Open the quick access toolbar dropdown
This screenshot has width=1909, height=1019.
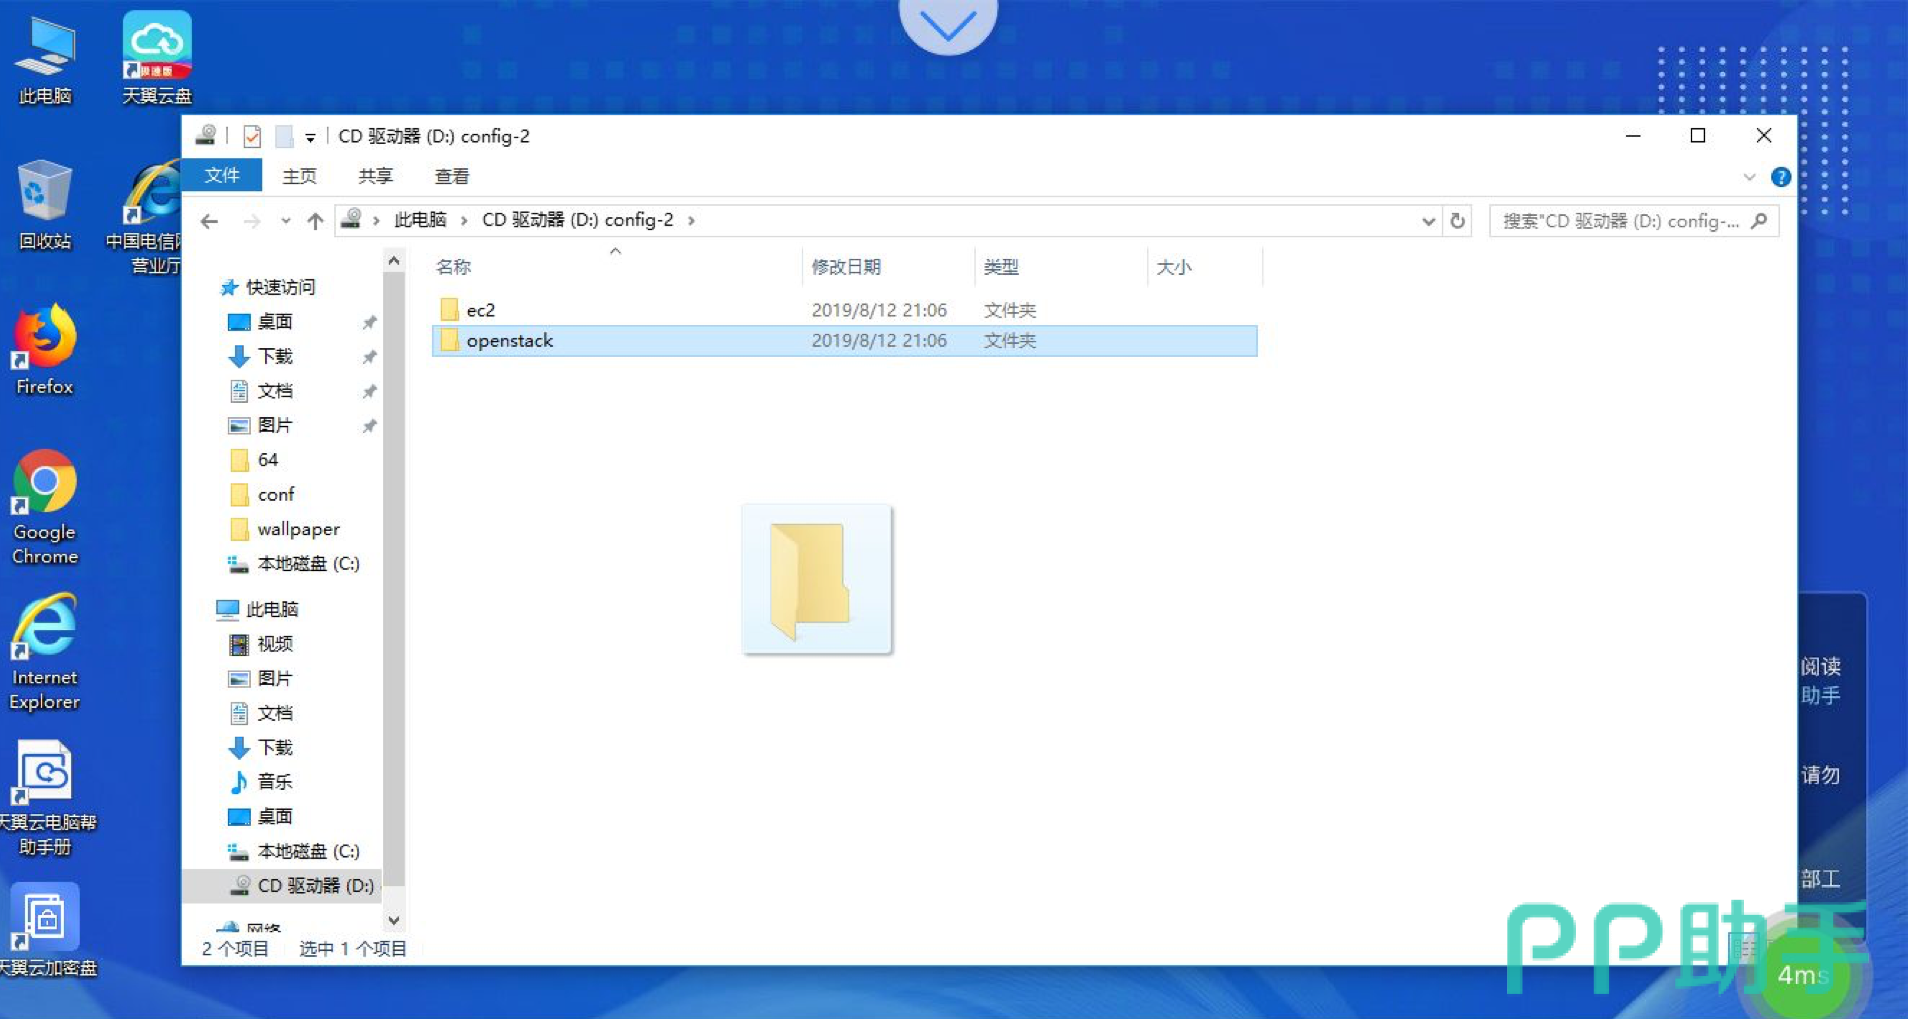coord(310,137)
